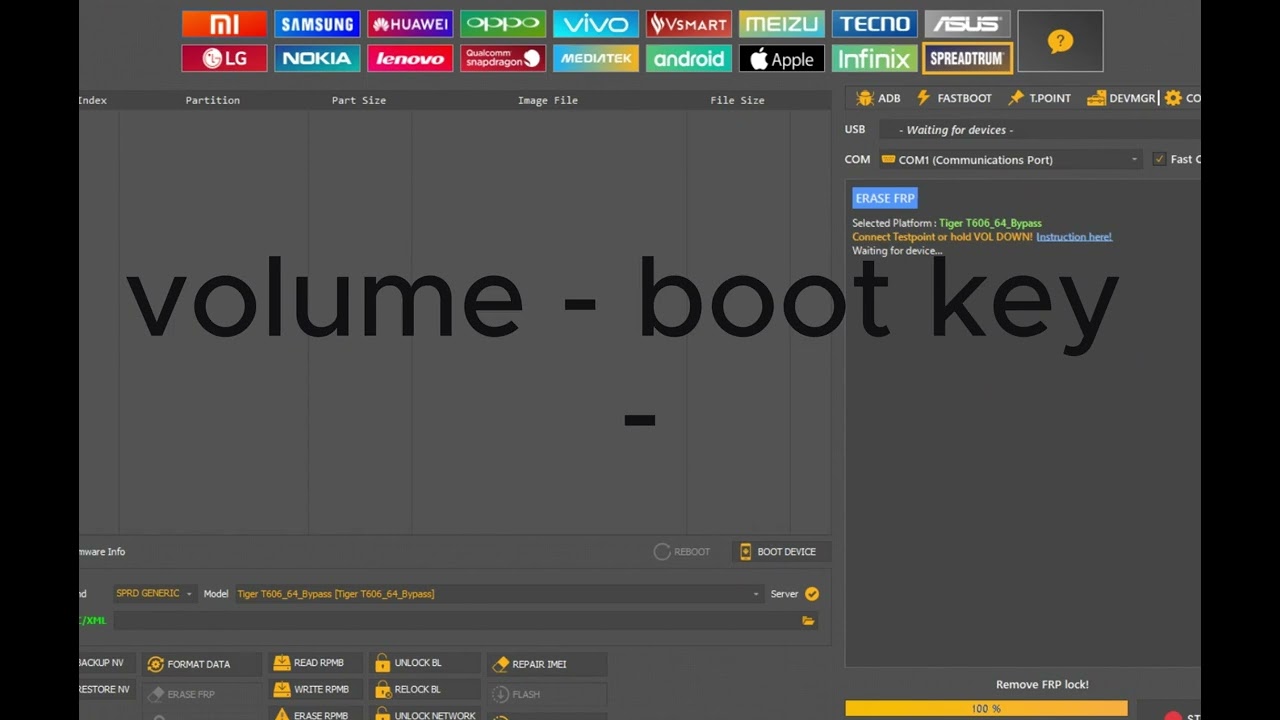Click the USB waiting for devices field
Image resolution: width=1280 pixels, height=720 pixels.
click(x=1039, y=130)
